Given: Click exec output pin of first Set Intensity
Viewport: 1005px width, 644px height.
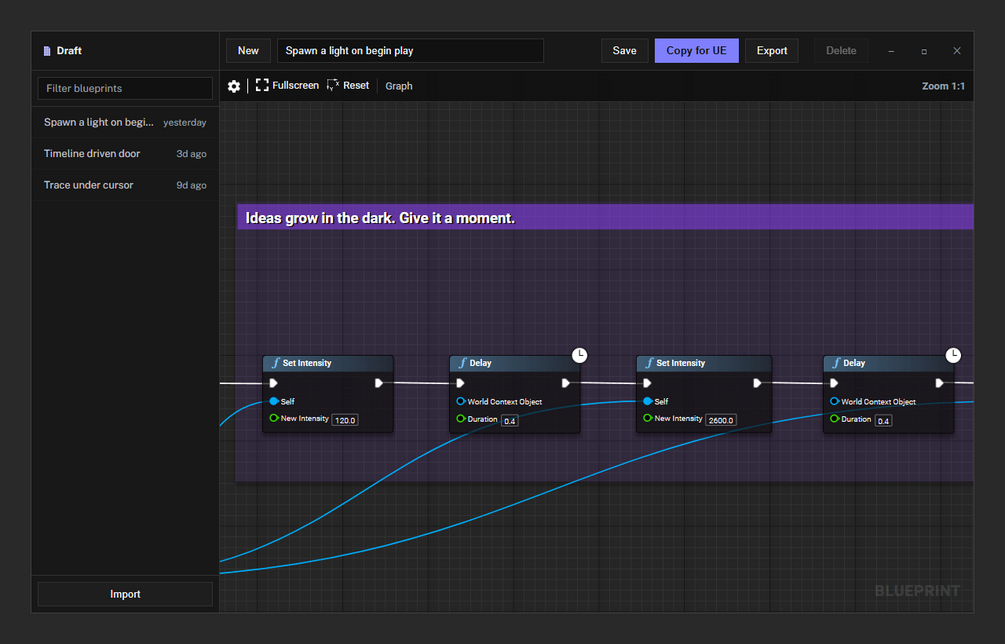Looking at the screenshot, I should click(x=379, y=383).
